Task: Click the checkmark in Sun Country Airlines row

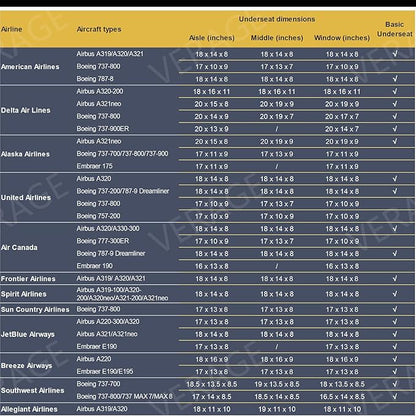Action: pyautogui.click(x=395, y=309)
